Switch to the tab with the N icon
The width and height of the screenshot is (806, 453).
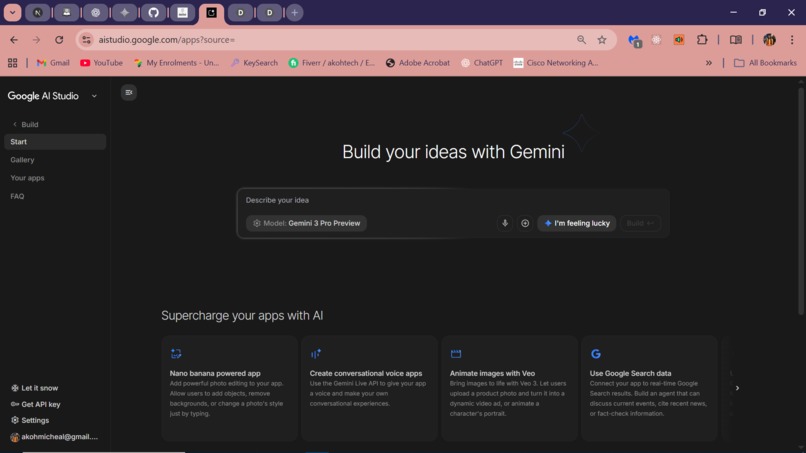[38, 12]
